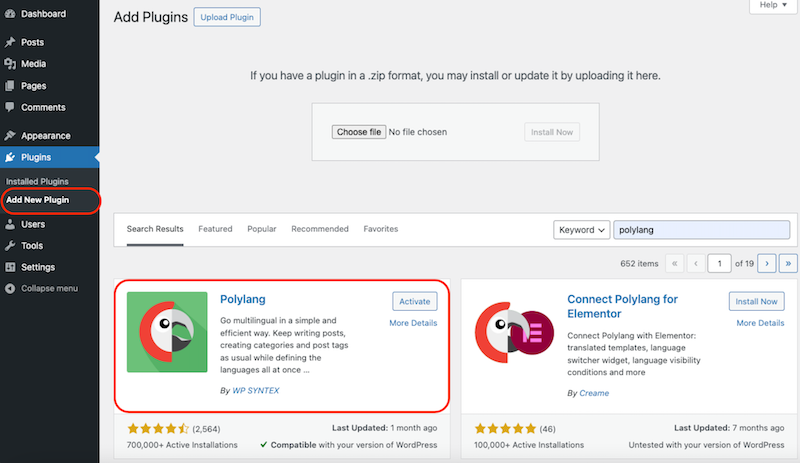Open the Polylang title link
Screen dimensions: 800x463
tap(243, 299)
